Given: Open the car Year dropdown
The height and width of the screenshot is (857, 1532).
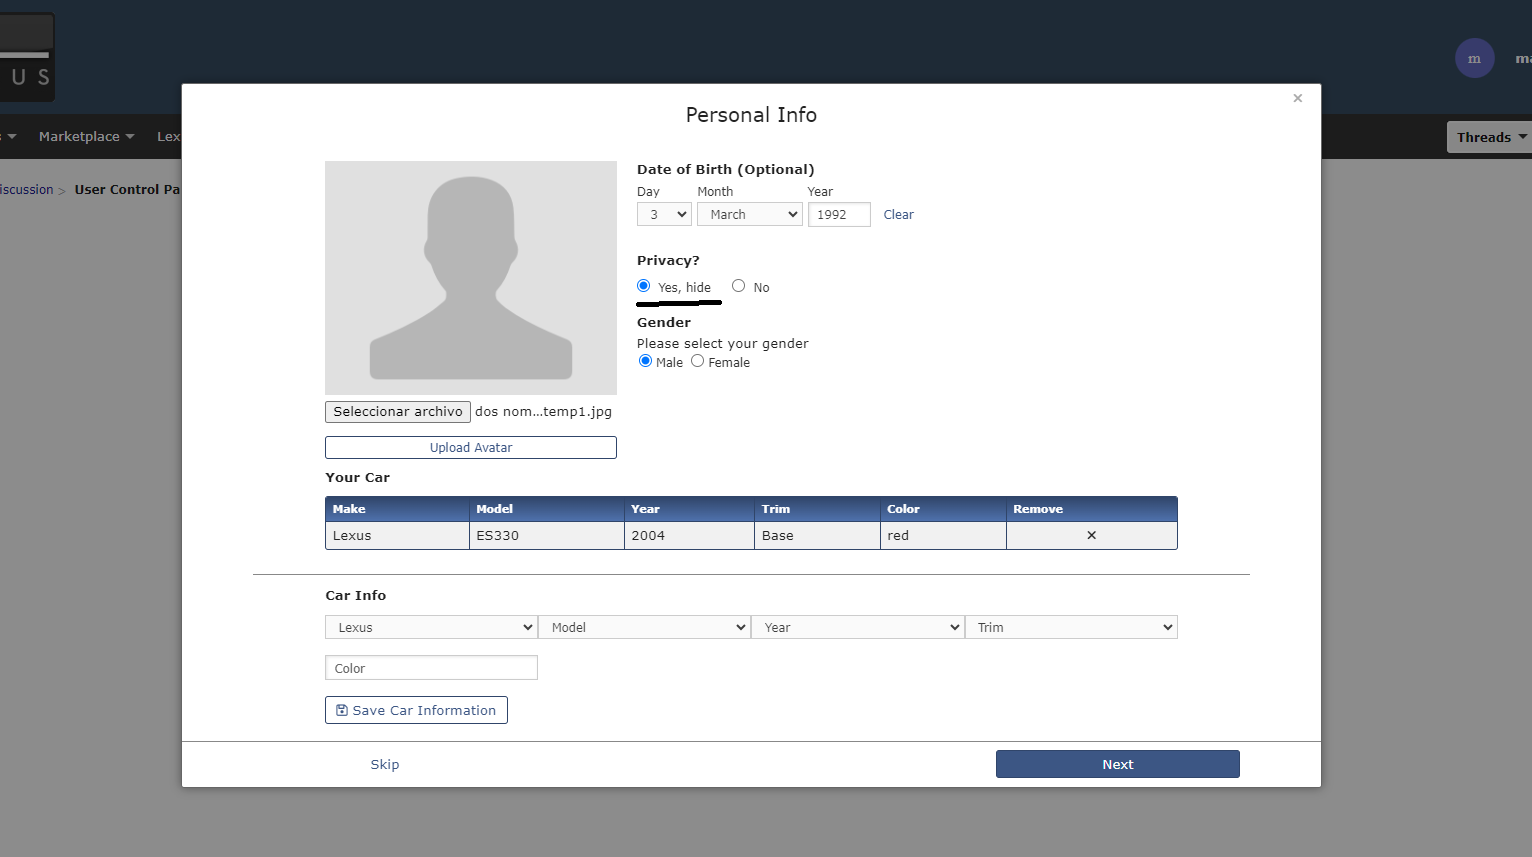Looking at the screenshot, I should 857,627.
